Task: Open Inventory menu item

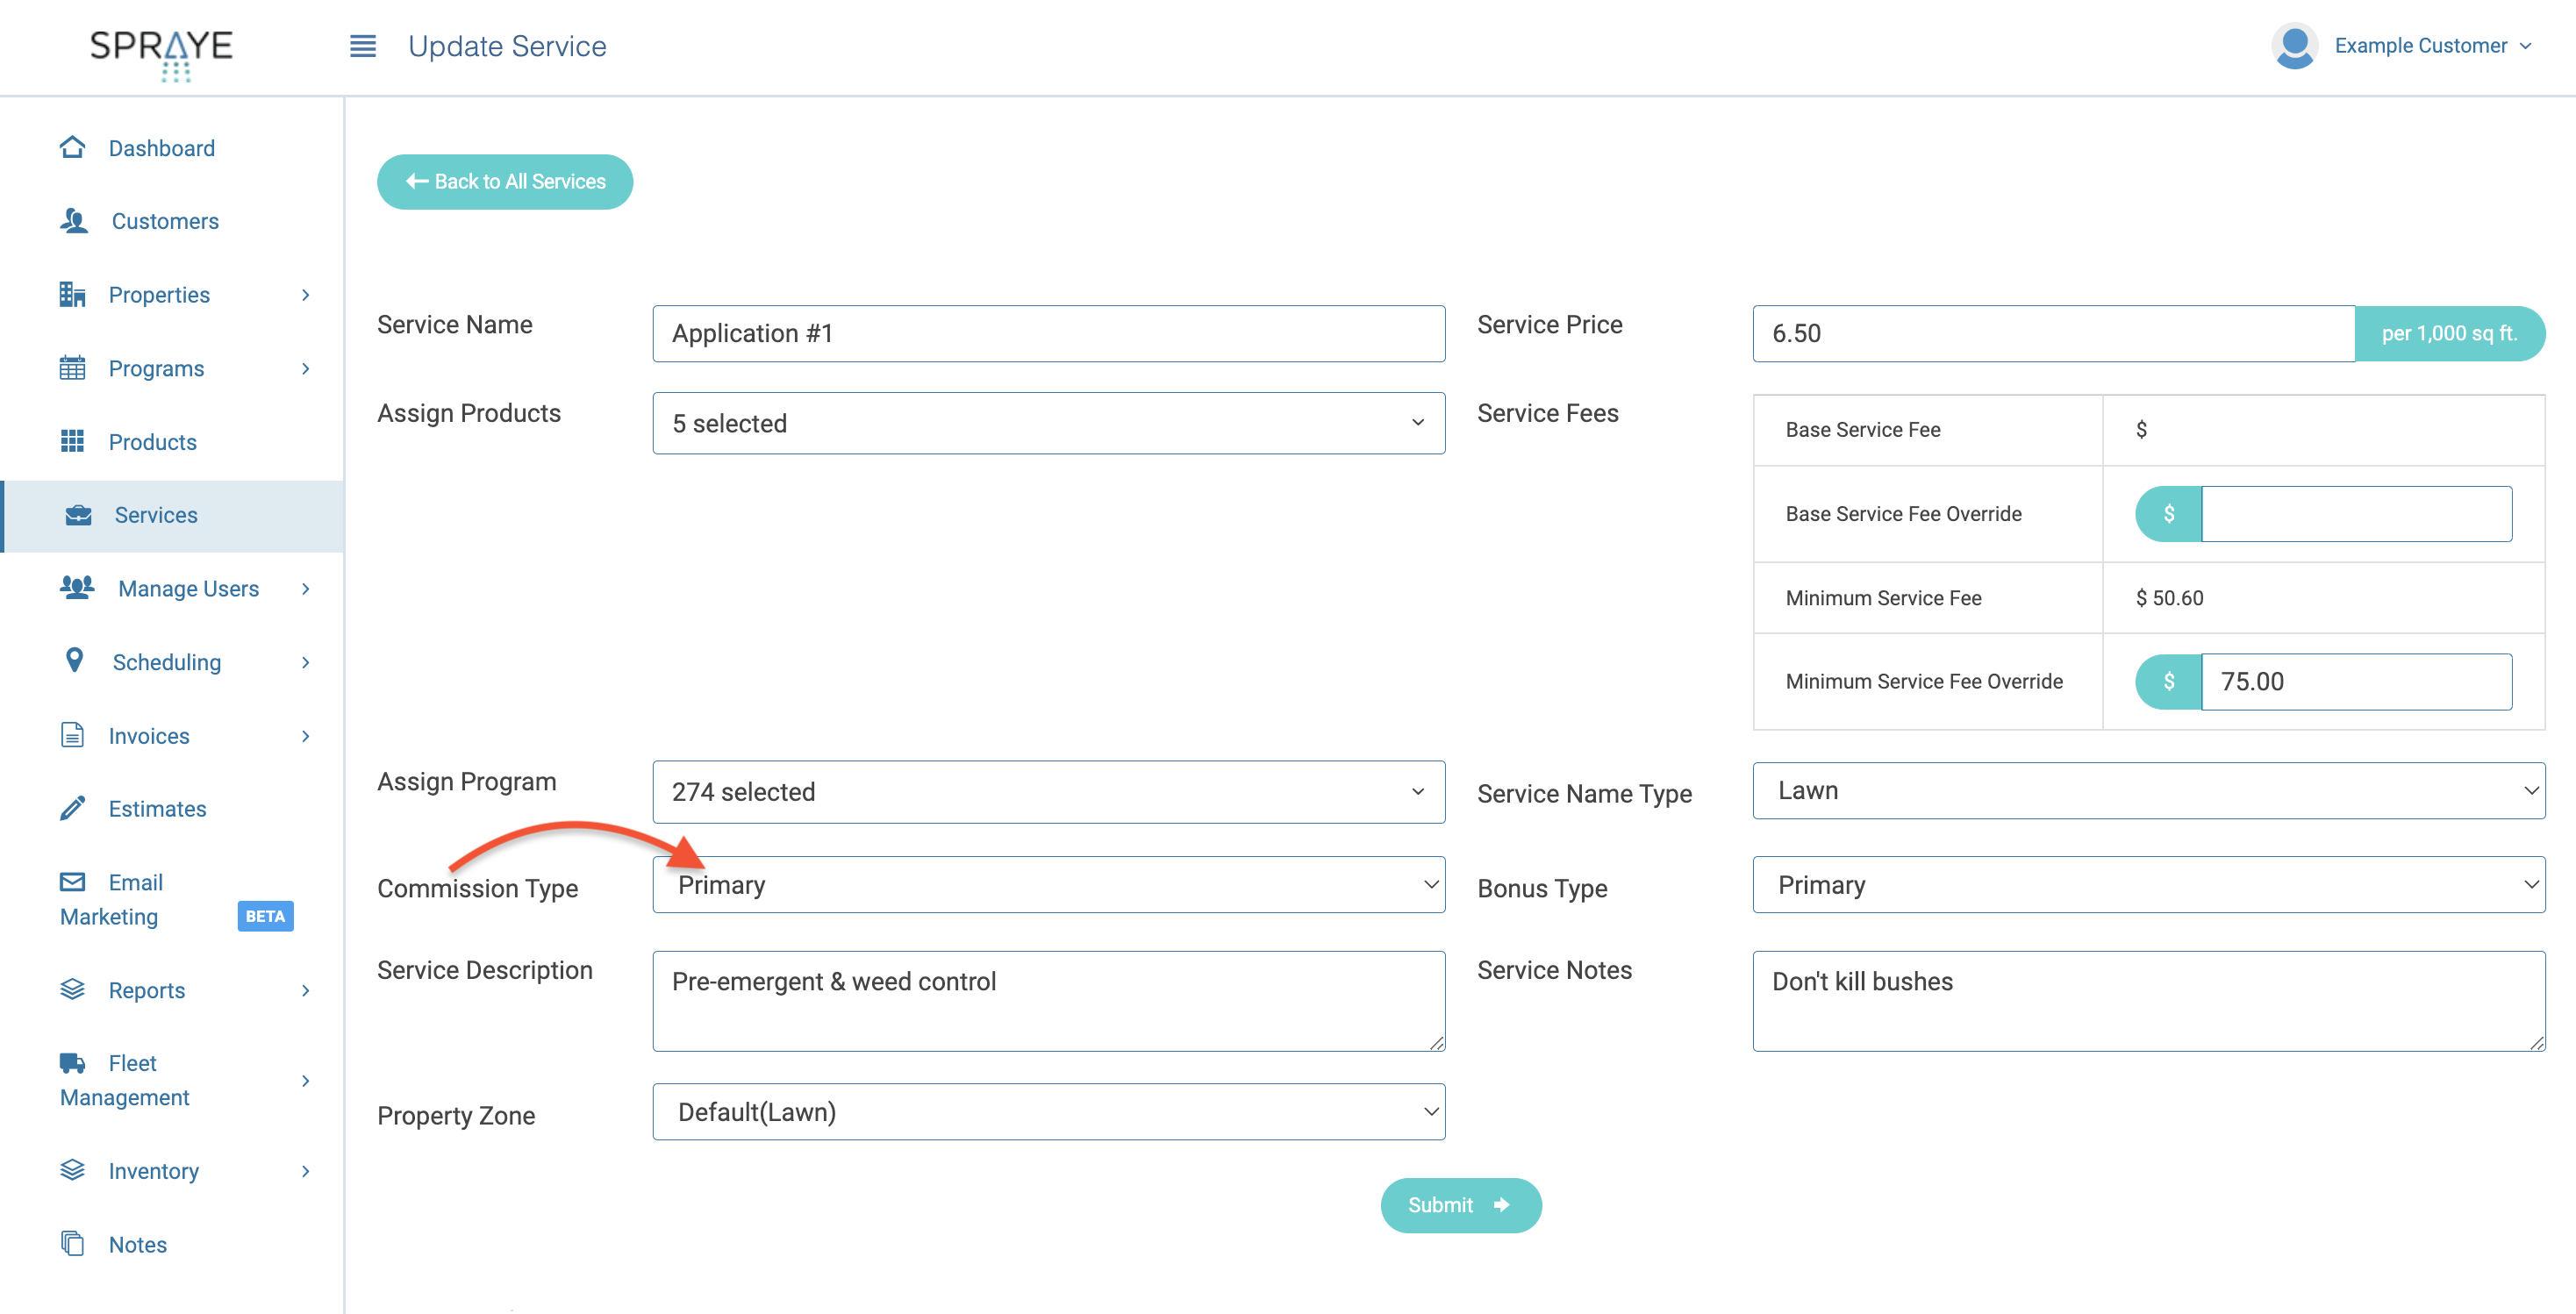Action: click(x=153, y=1170)
